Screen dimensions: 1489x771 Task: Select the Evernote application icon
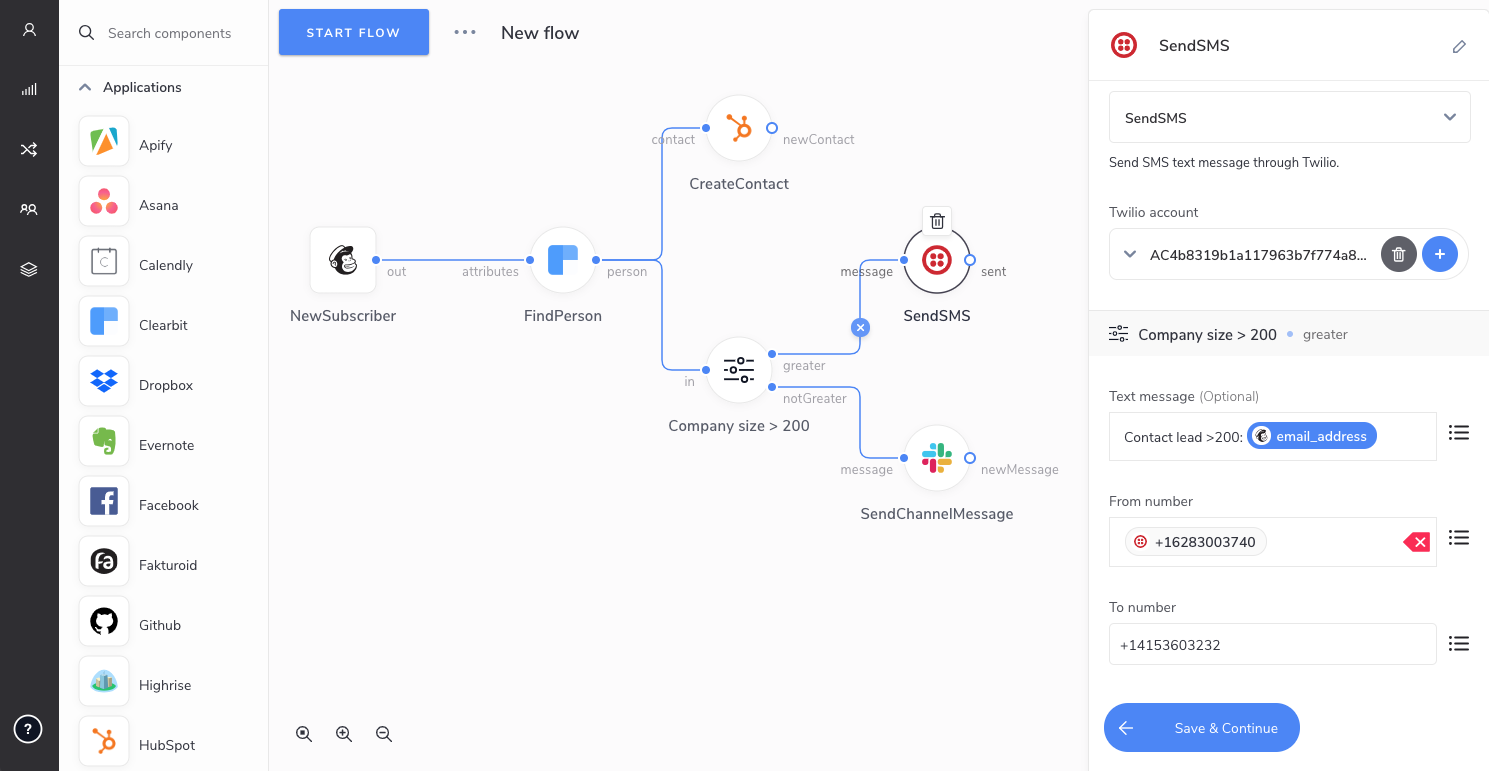click(x=104, y=442)
